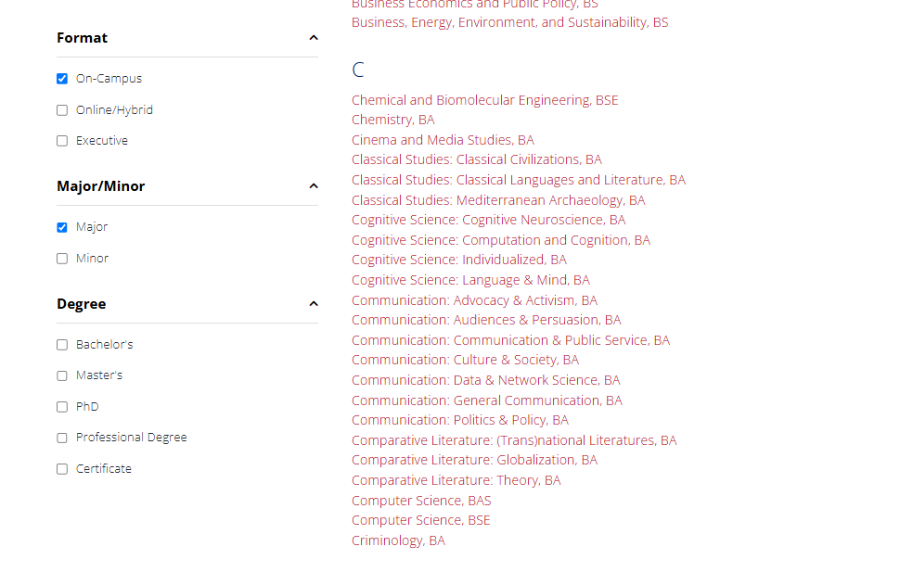900x572 pixels.
Task: Tick the Certificate checkbox
Action: (62, 469)
